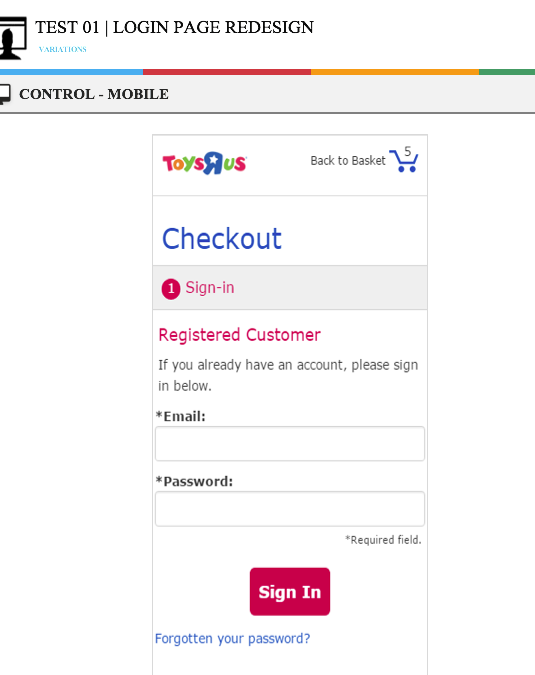Click the Registered Customer heading

pyautogui.click(x=239, y=335)
